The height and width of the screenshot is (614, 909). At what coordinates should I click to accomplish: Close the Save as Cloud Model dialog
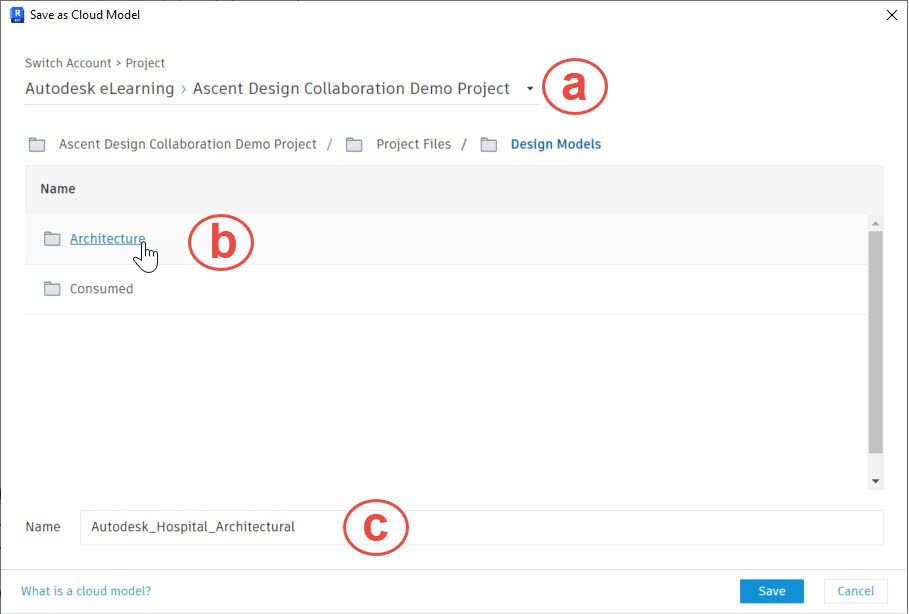pyautogui.click(x=892, y=15)
